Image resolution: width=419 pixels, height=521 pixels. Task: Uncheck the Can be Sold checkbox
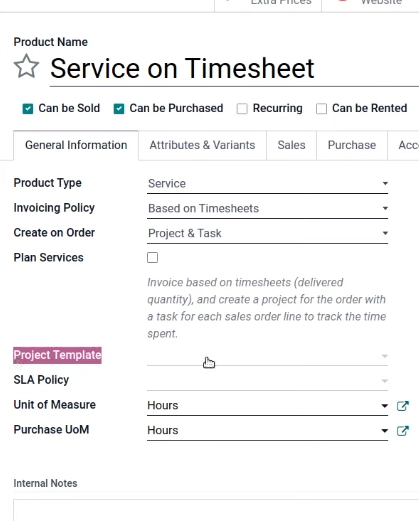(x=28, y=109)
